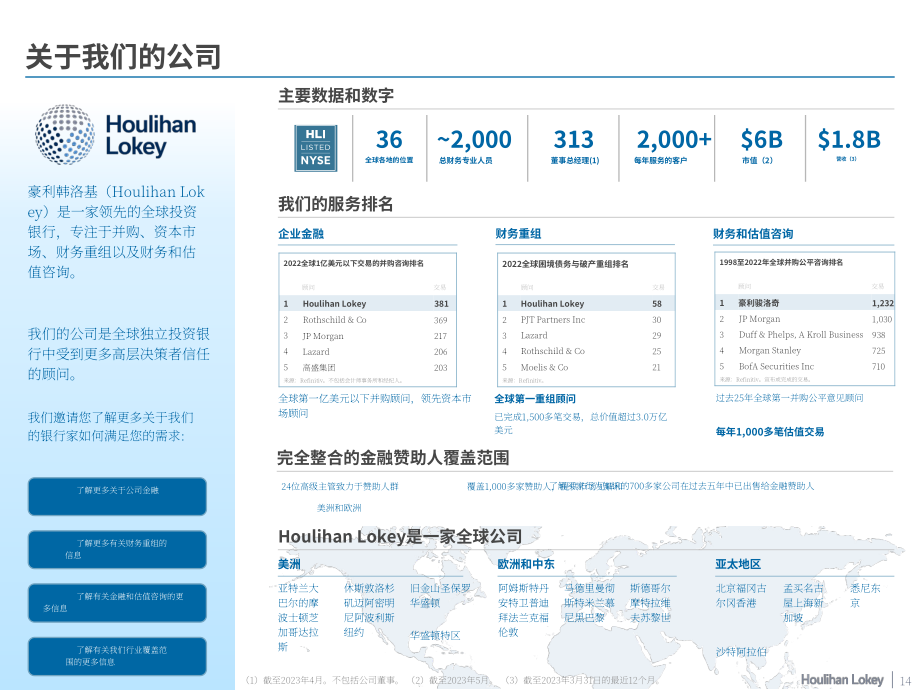The width and height of the screenshot is (920, 690).
Task: Select the Morgan Stanley 725 row
Action: pos(805,350)
